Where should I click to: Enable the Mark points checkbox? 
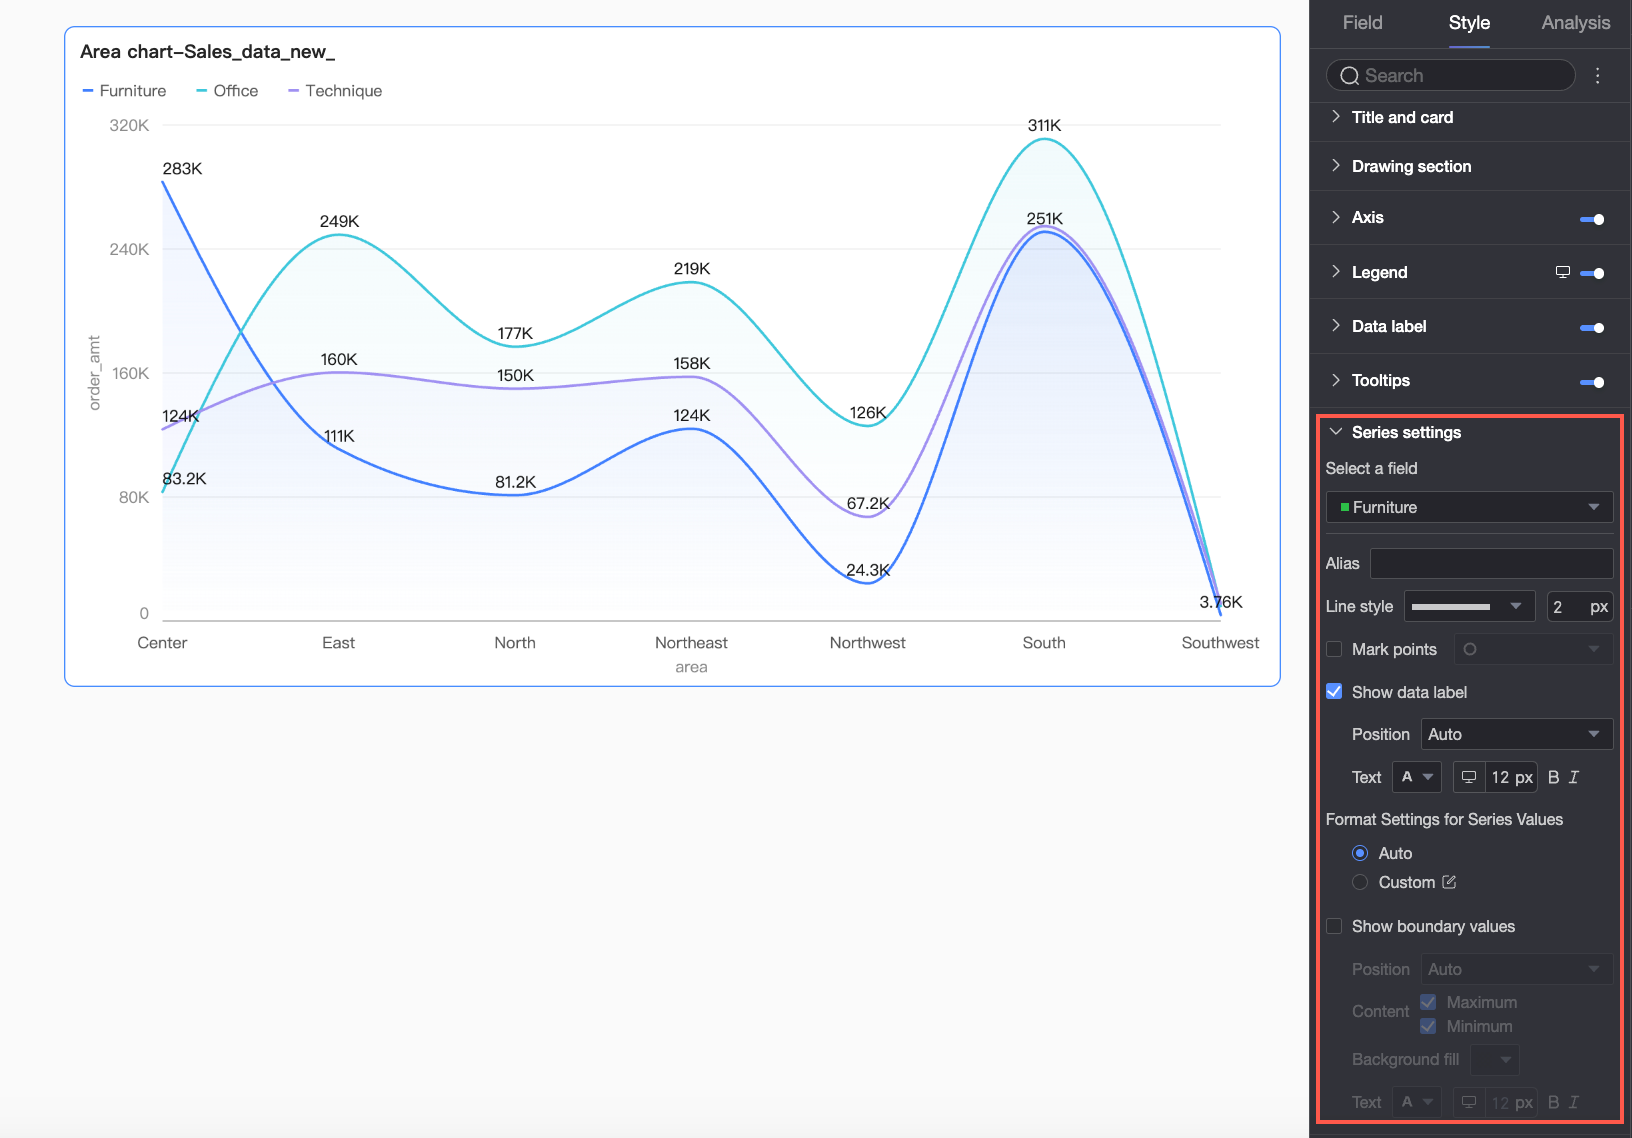click(1334, 649)
